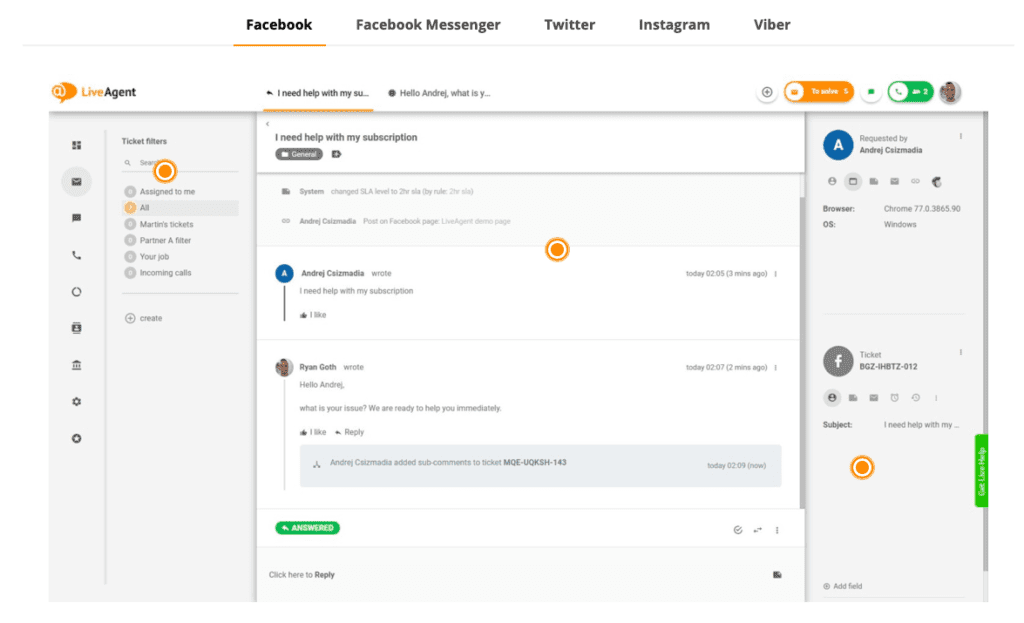Select the Chats icon in left sidebar

click(79, 215)
